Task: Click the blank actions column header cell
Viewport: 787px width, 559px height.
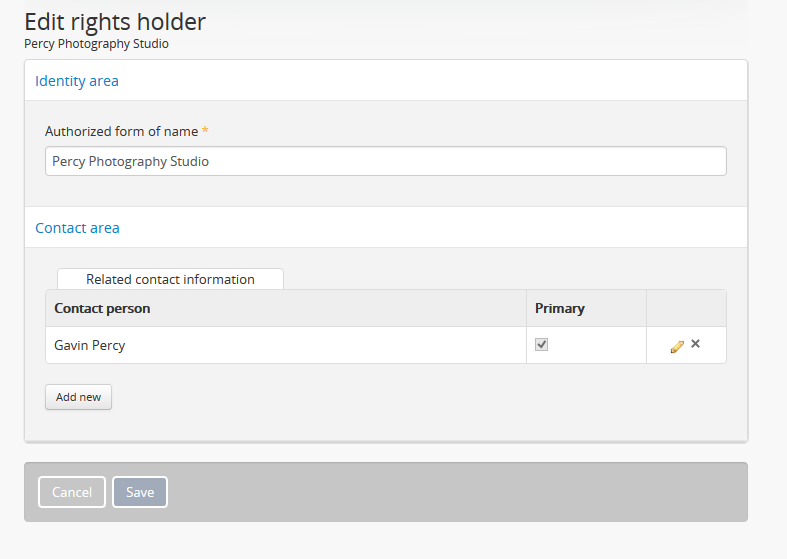Action: click(686, 308)
